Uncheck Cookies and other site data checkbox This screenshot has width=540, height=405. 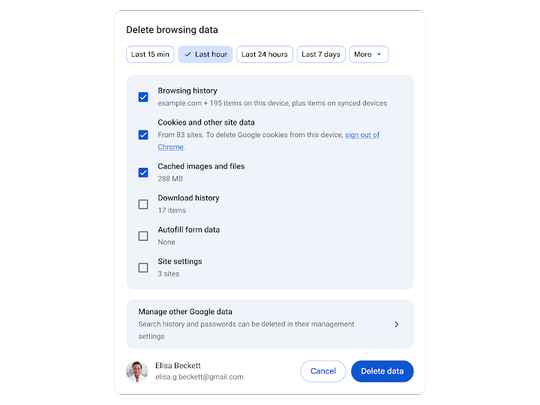tap(143, 135)
